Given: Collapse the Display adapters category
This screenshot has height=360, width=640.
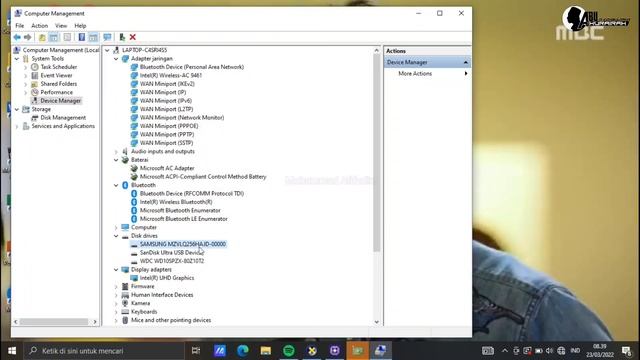Looking at the screenshot, I should coord(116,270).
